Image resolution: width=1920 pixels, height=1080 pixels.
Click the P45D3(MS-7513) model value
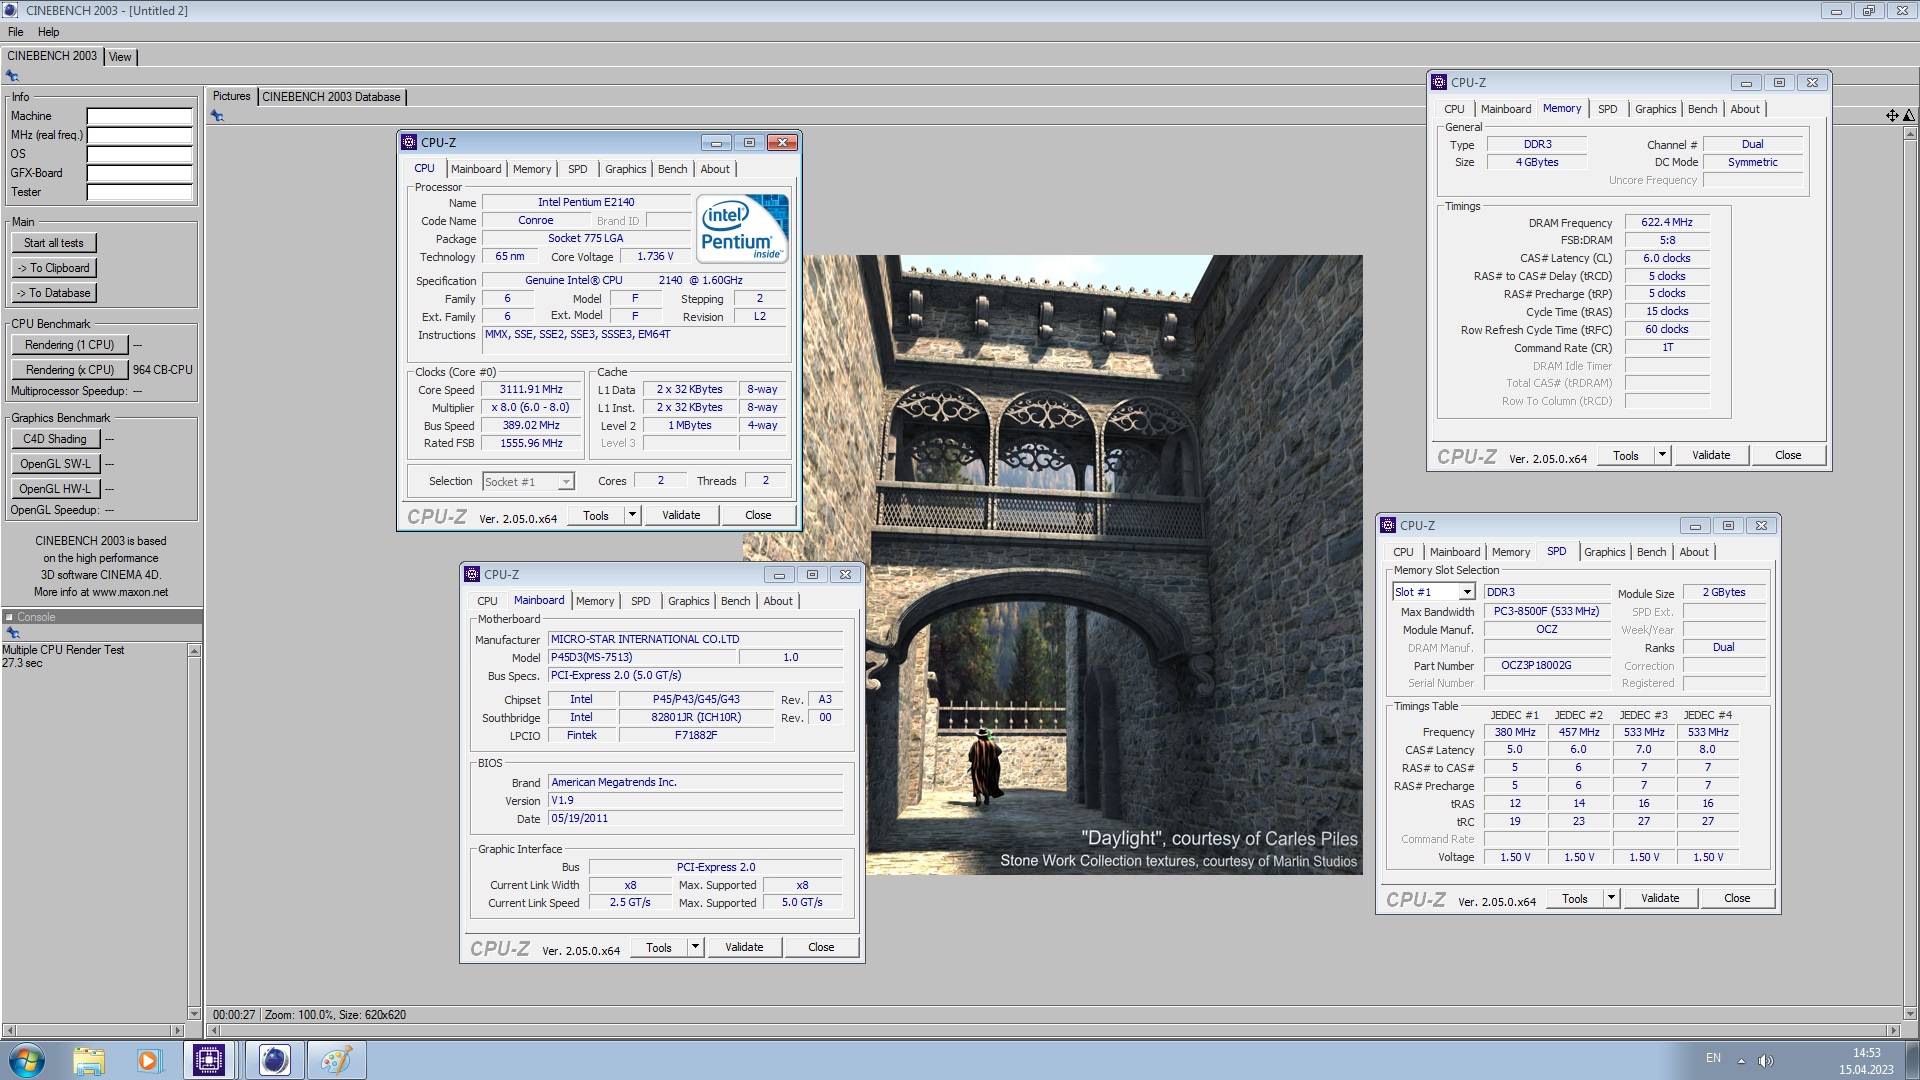pos(643,657)
